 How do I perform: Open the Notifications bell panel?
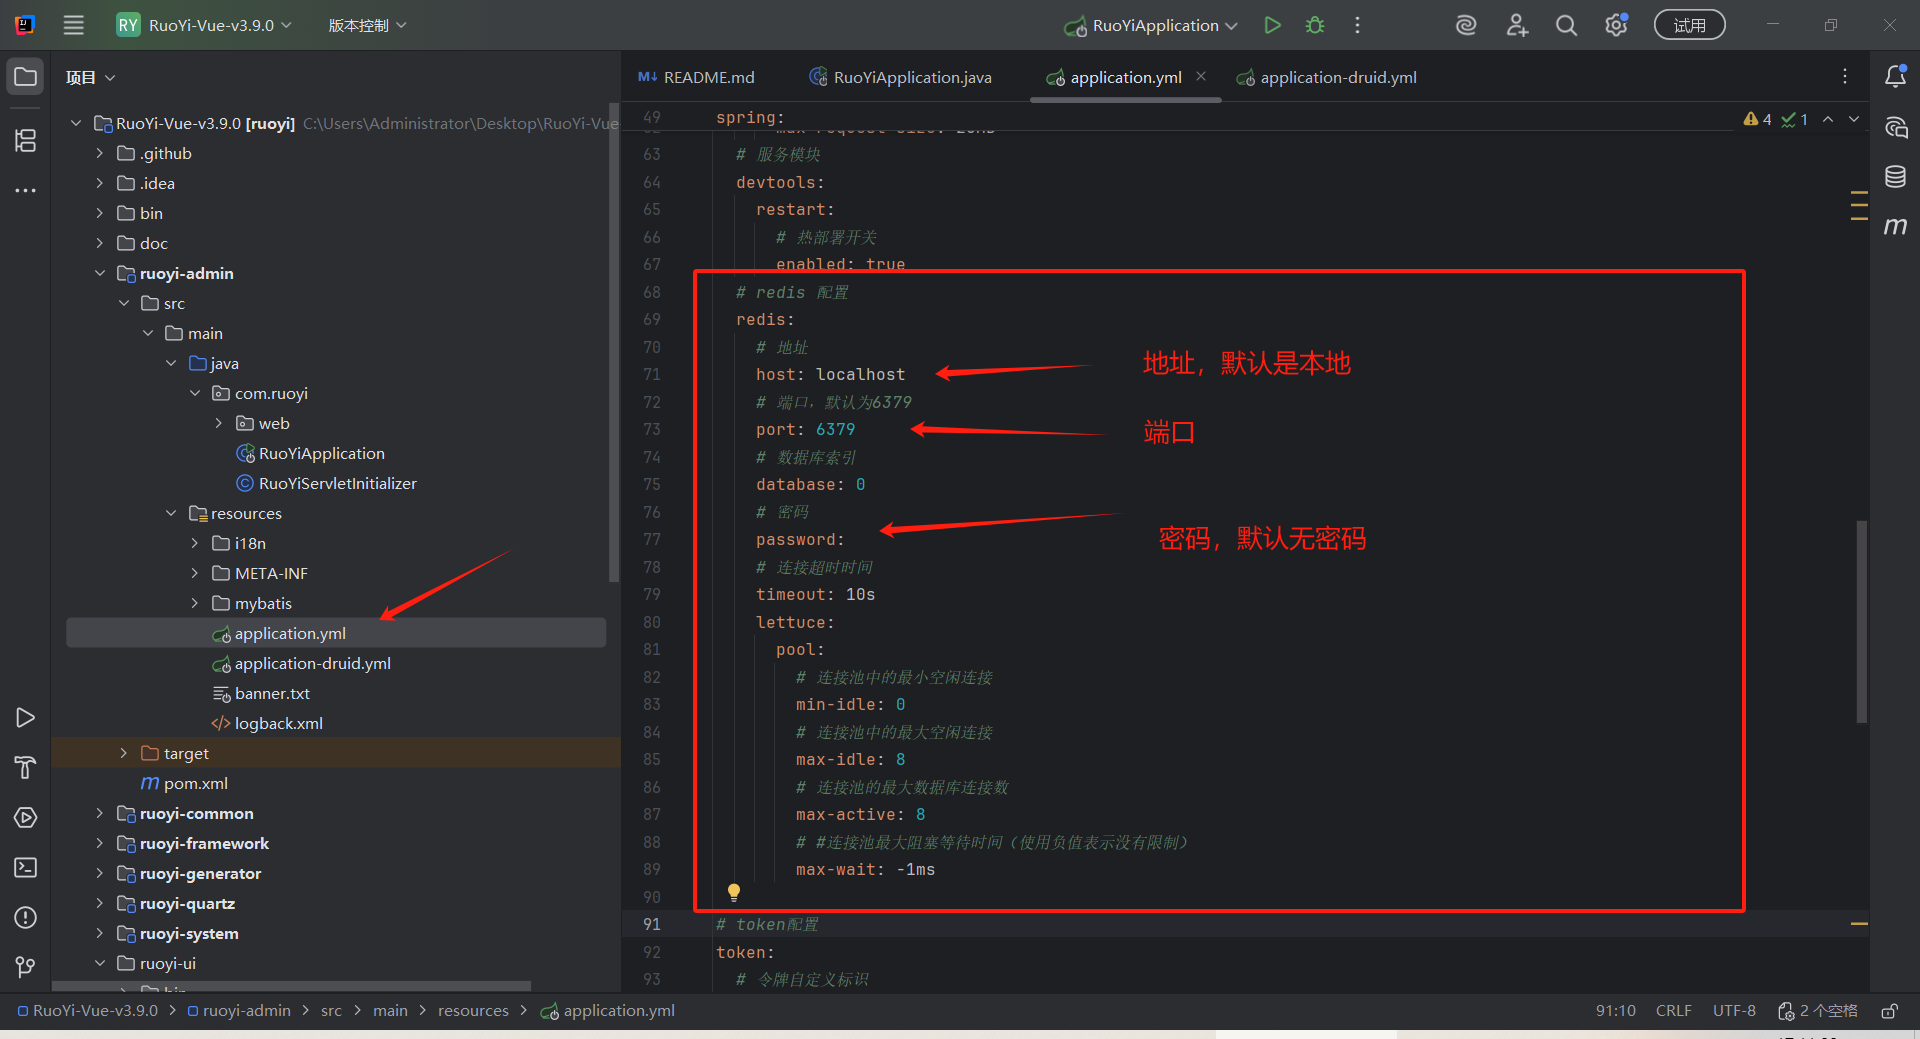point(1895,77)
